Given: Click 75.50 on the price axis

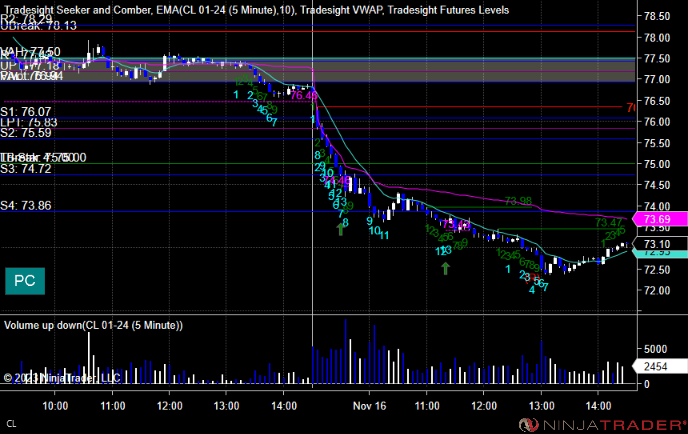Looking at the screenshot, I should click(x=657, y=143).
